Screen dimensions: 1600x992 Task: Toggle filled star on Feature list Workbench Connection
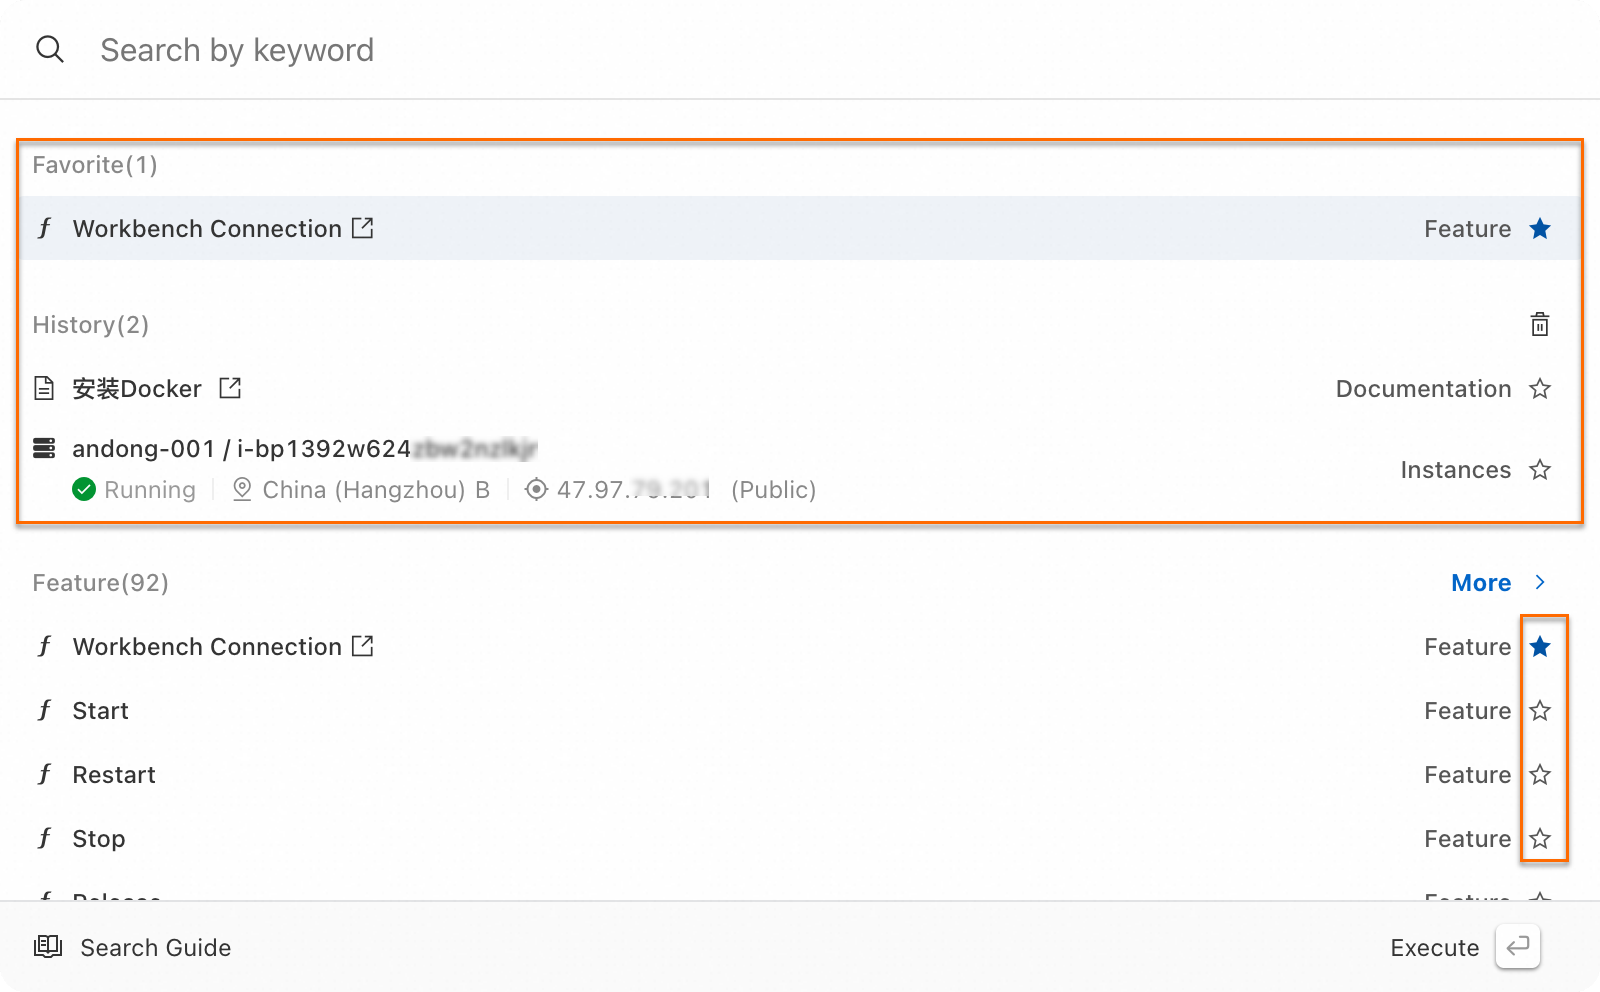[1539, 647]
